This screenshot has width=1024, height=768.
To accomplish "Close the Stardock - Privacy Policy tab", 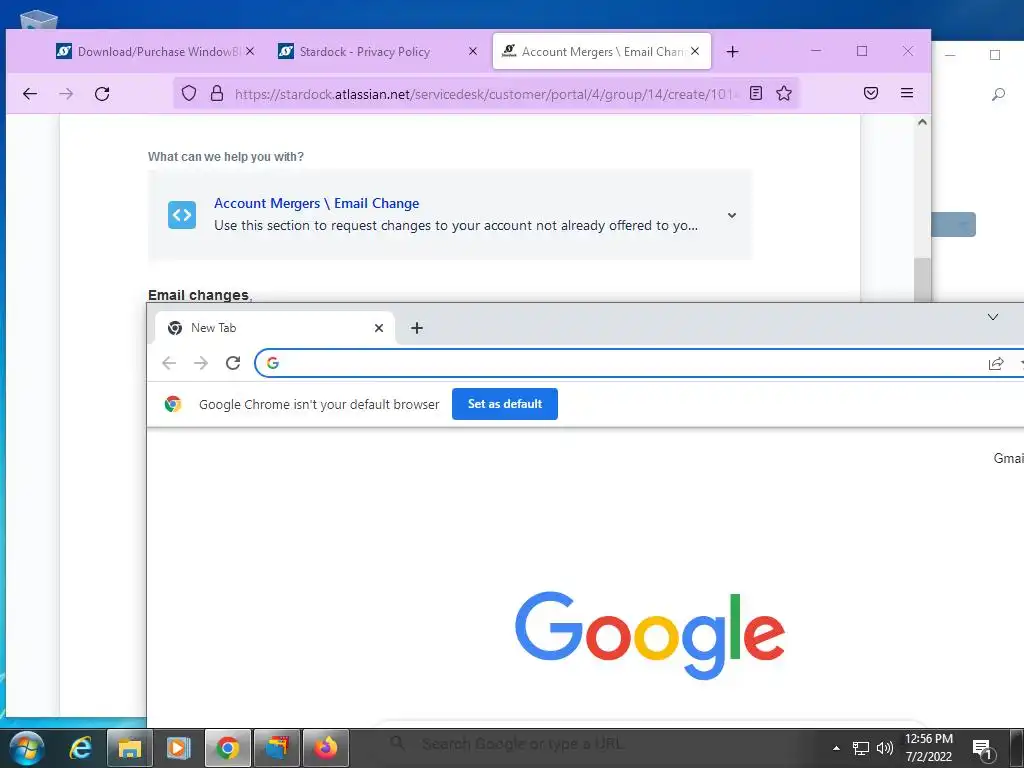I will tap(473, 51).
